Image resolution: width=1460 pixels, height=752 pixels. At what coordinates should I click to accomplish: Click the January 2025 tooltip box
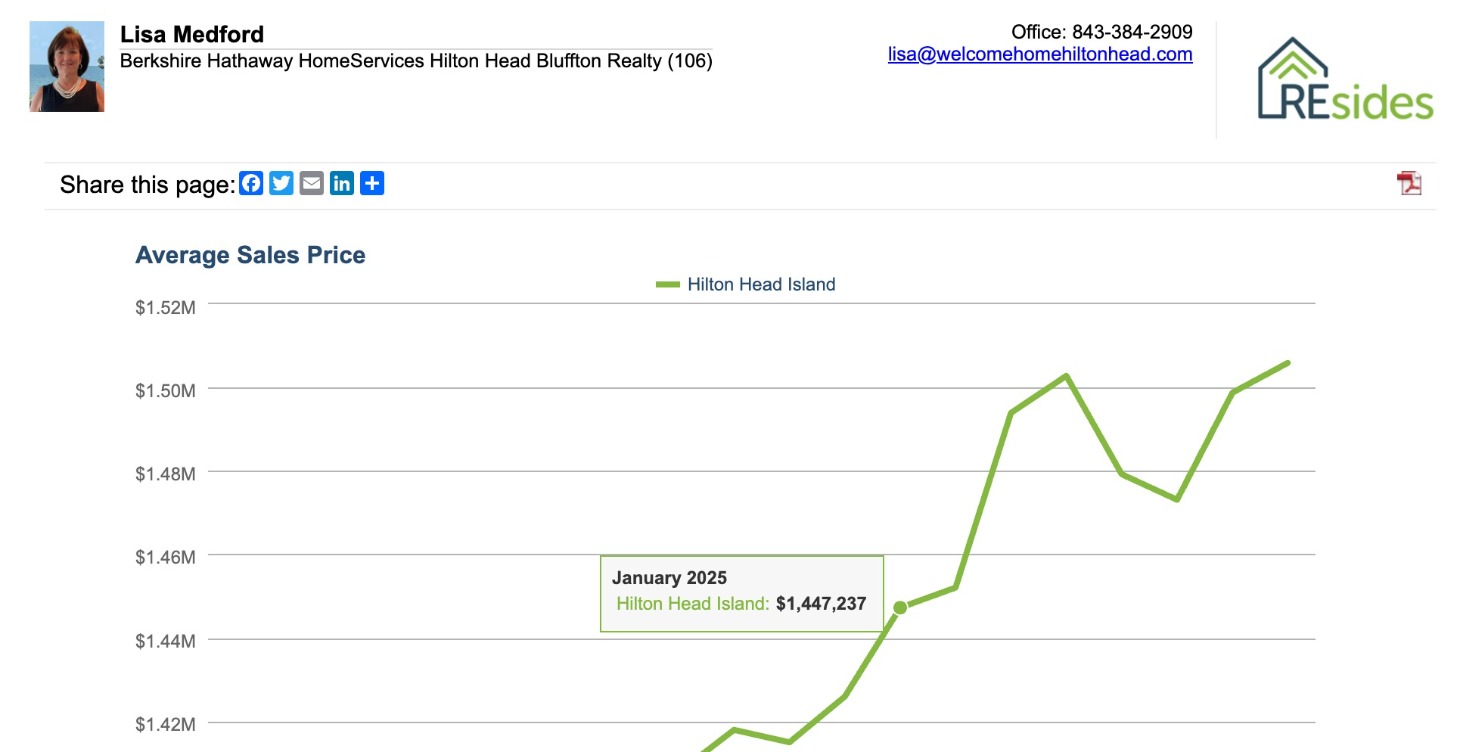[x=741, y=592]
